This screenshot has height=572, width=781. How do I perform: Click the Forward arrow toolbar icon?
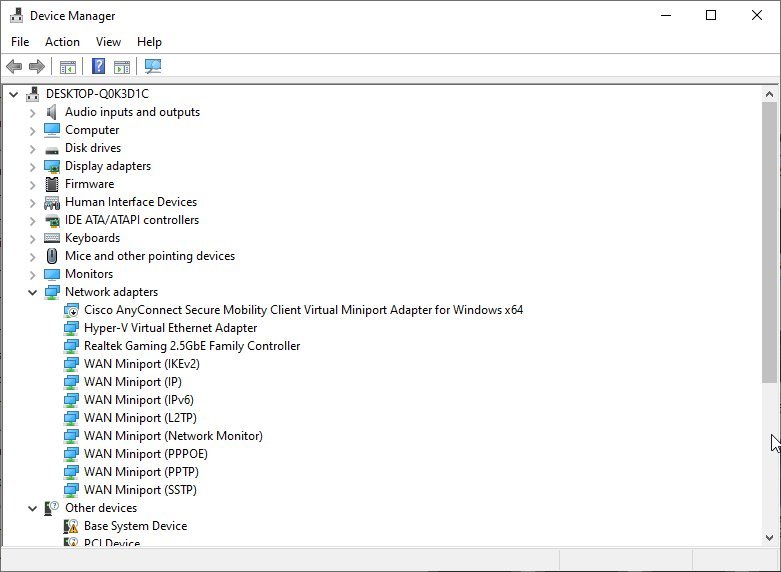pyautogui.click(x=37, y=66)
